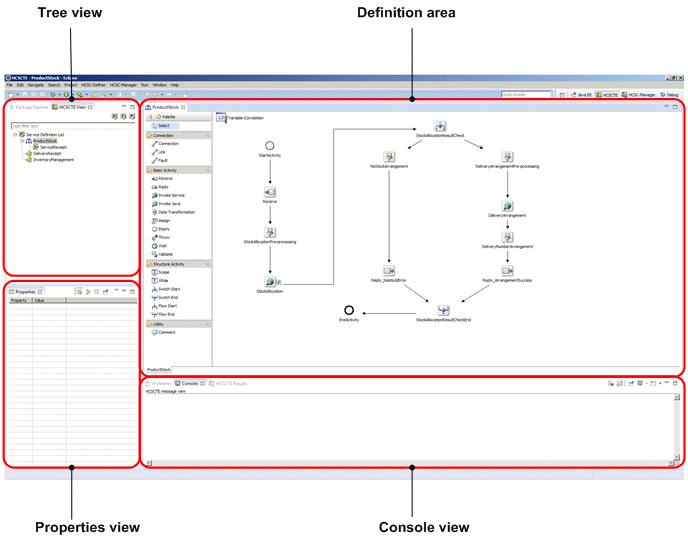Select the DeliveryArrangementPre-processing node
The image size is (688, 539).
[x=507, y=157]
